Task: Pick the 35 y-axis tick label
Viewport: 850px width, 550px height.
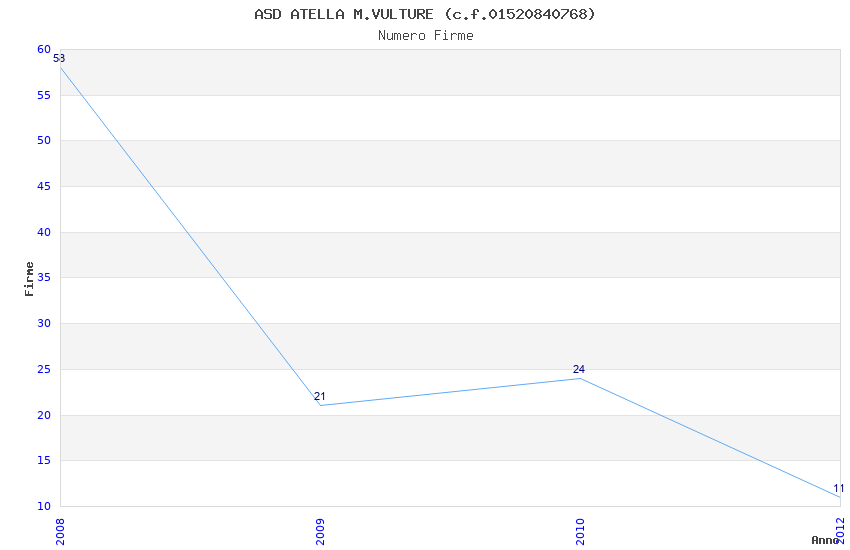Action: click(x=44, y=278)
